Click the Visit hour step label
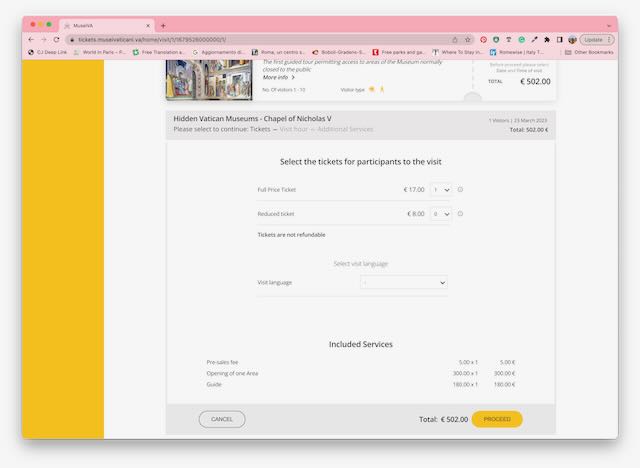 [x=293, y=129]
